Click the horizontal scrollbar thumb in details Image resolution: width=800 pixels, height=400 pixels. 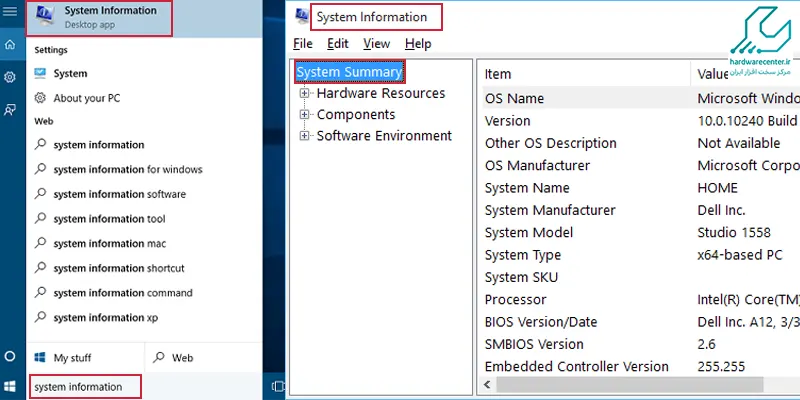629,385
